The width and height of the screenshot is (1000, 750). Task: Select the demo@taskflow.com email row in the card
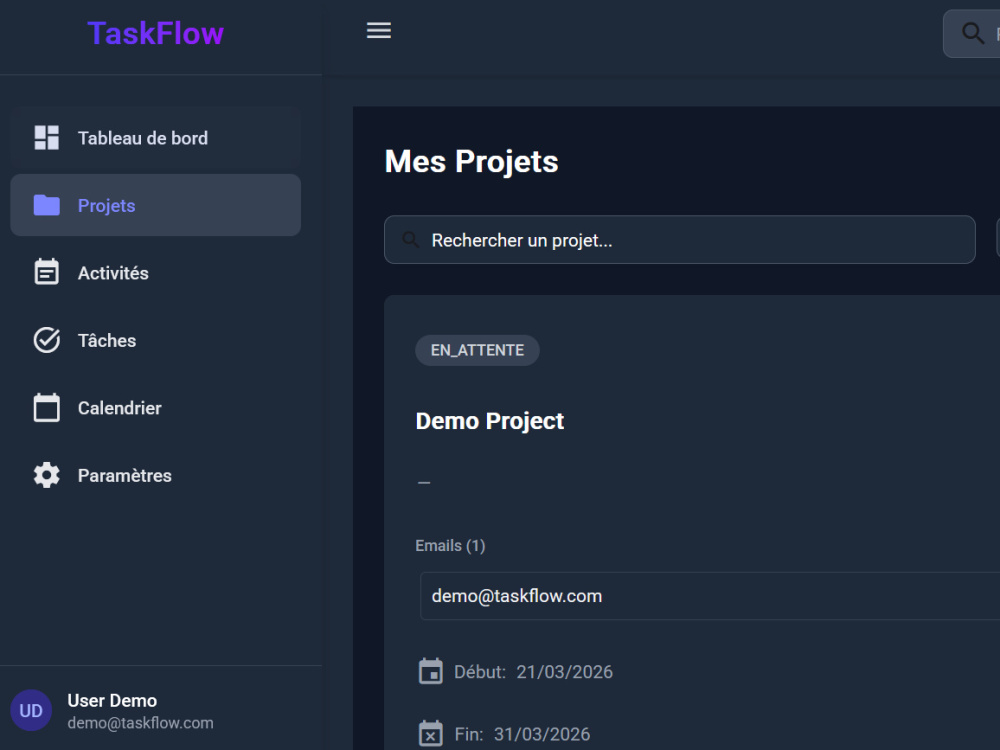[x=710, y=596]
